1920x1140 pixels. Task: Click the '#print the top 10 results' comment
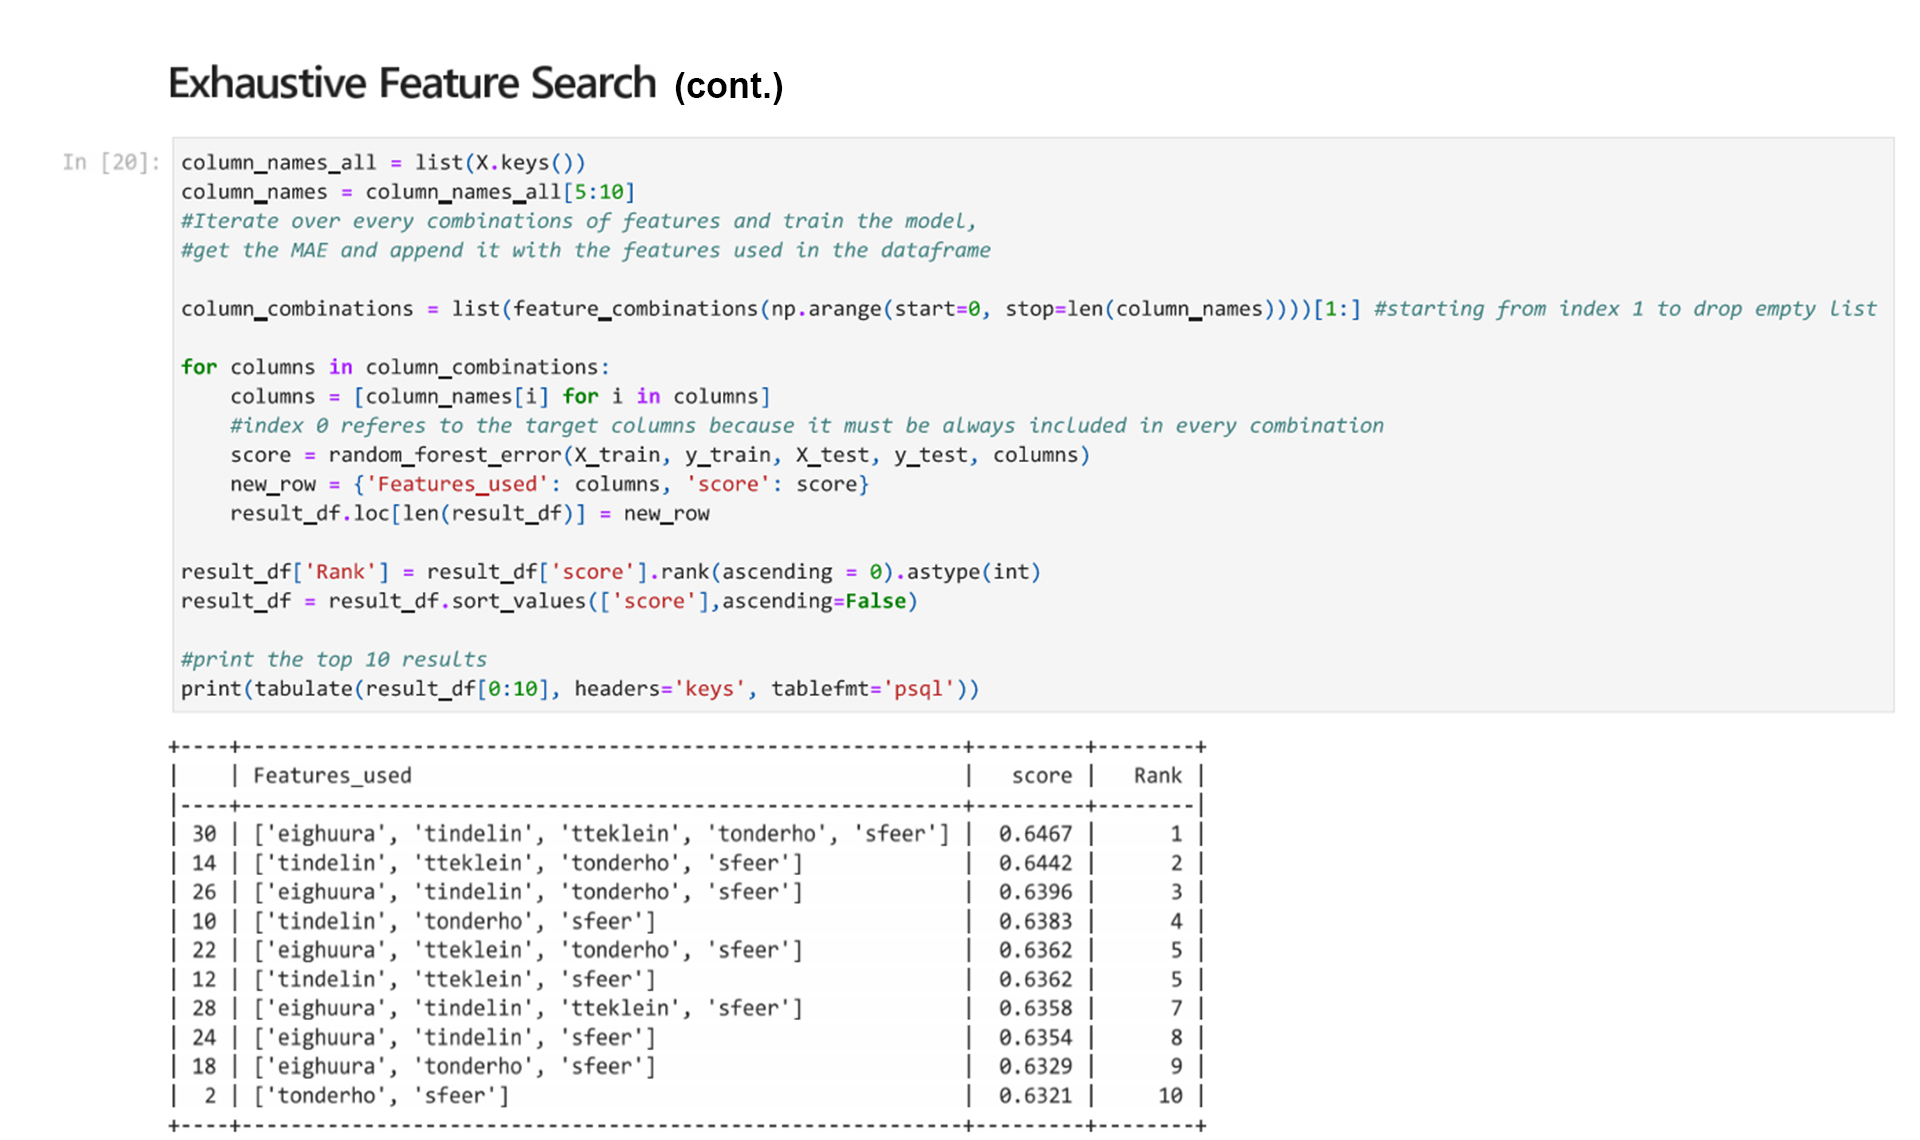(x=333, y=659)
